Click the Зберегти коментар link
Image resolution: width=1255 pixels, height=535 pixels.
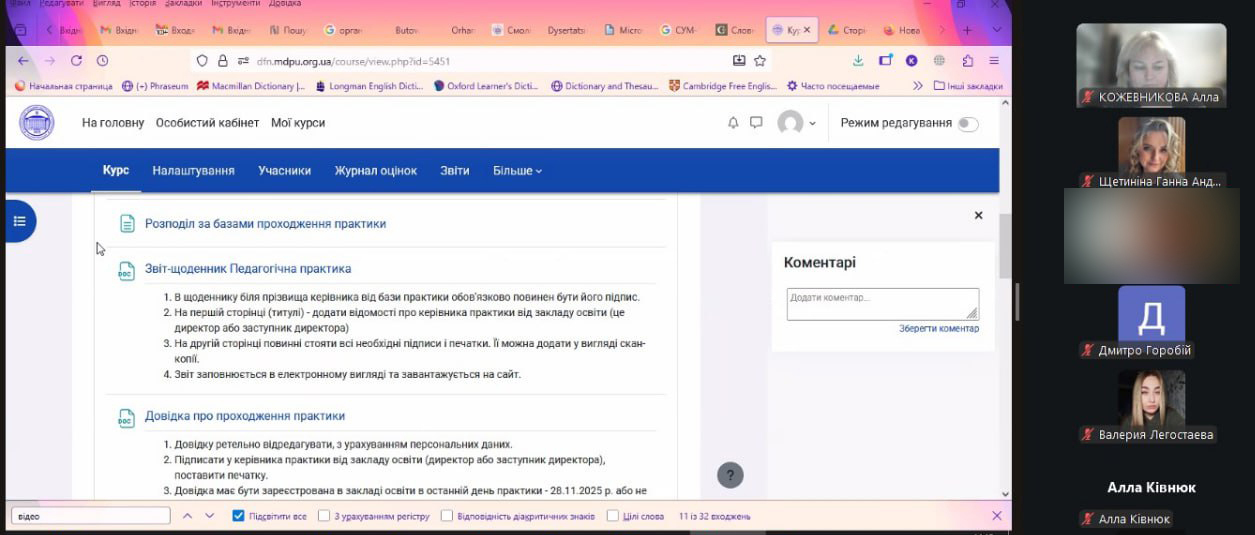[x=938, y=329]
